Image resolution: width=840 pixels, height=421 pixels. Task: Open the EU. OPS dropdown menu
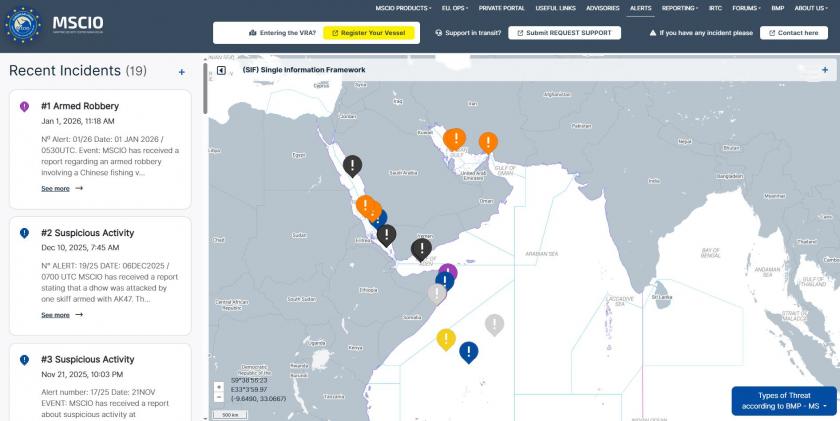[455, 8]
